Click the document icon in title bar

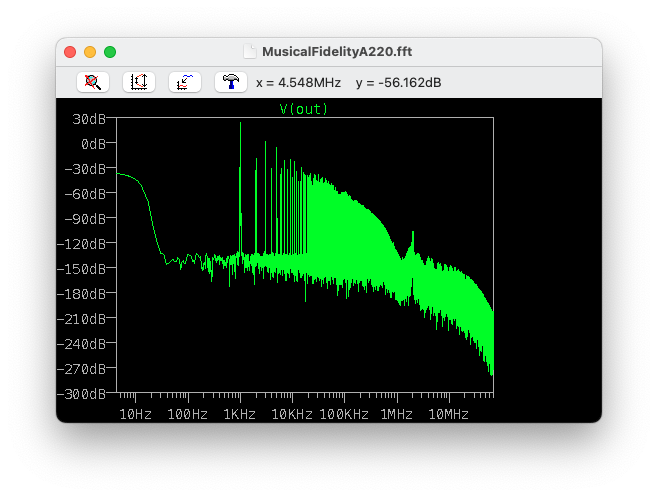pos(250,52)
